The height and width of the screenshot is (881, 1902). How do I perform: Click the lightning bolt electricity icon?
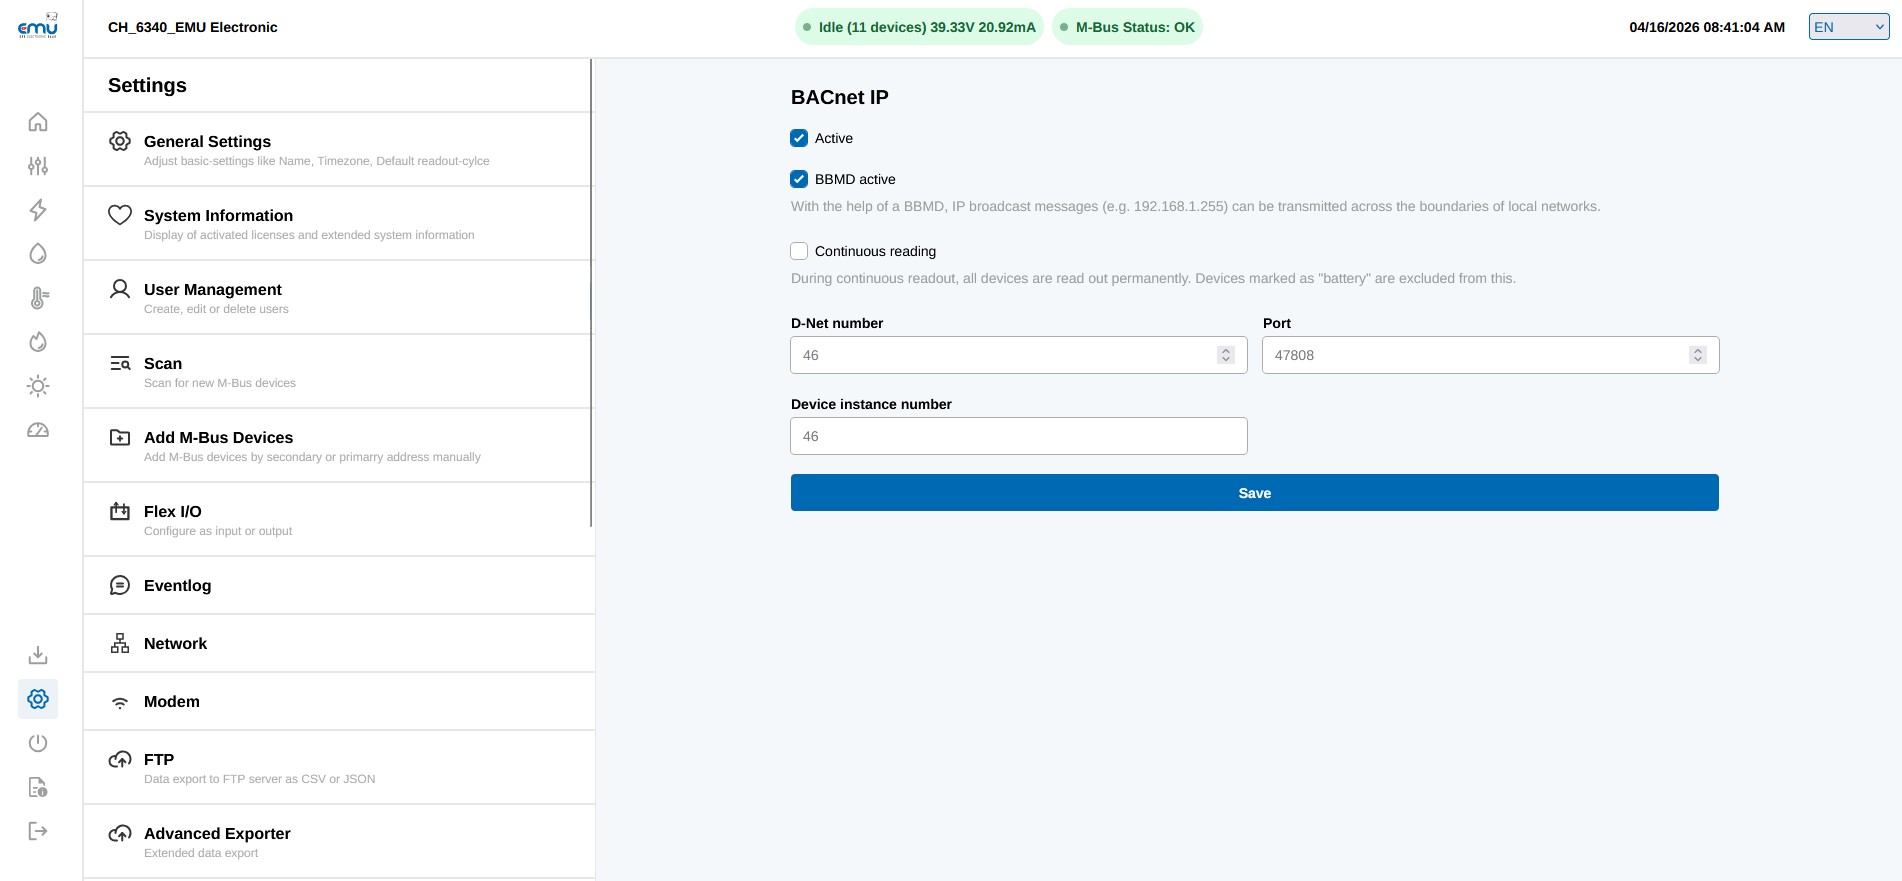click(38, 210)
